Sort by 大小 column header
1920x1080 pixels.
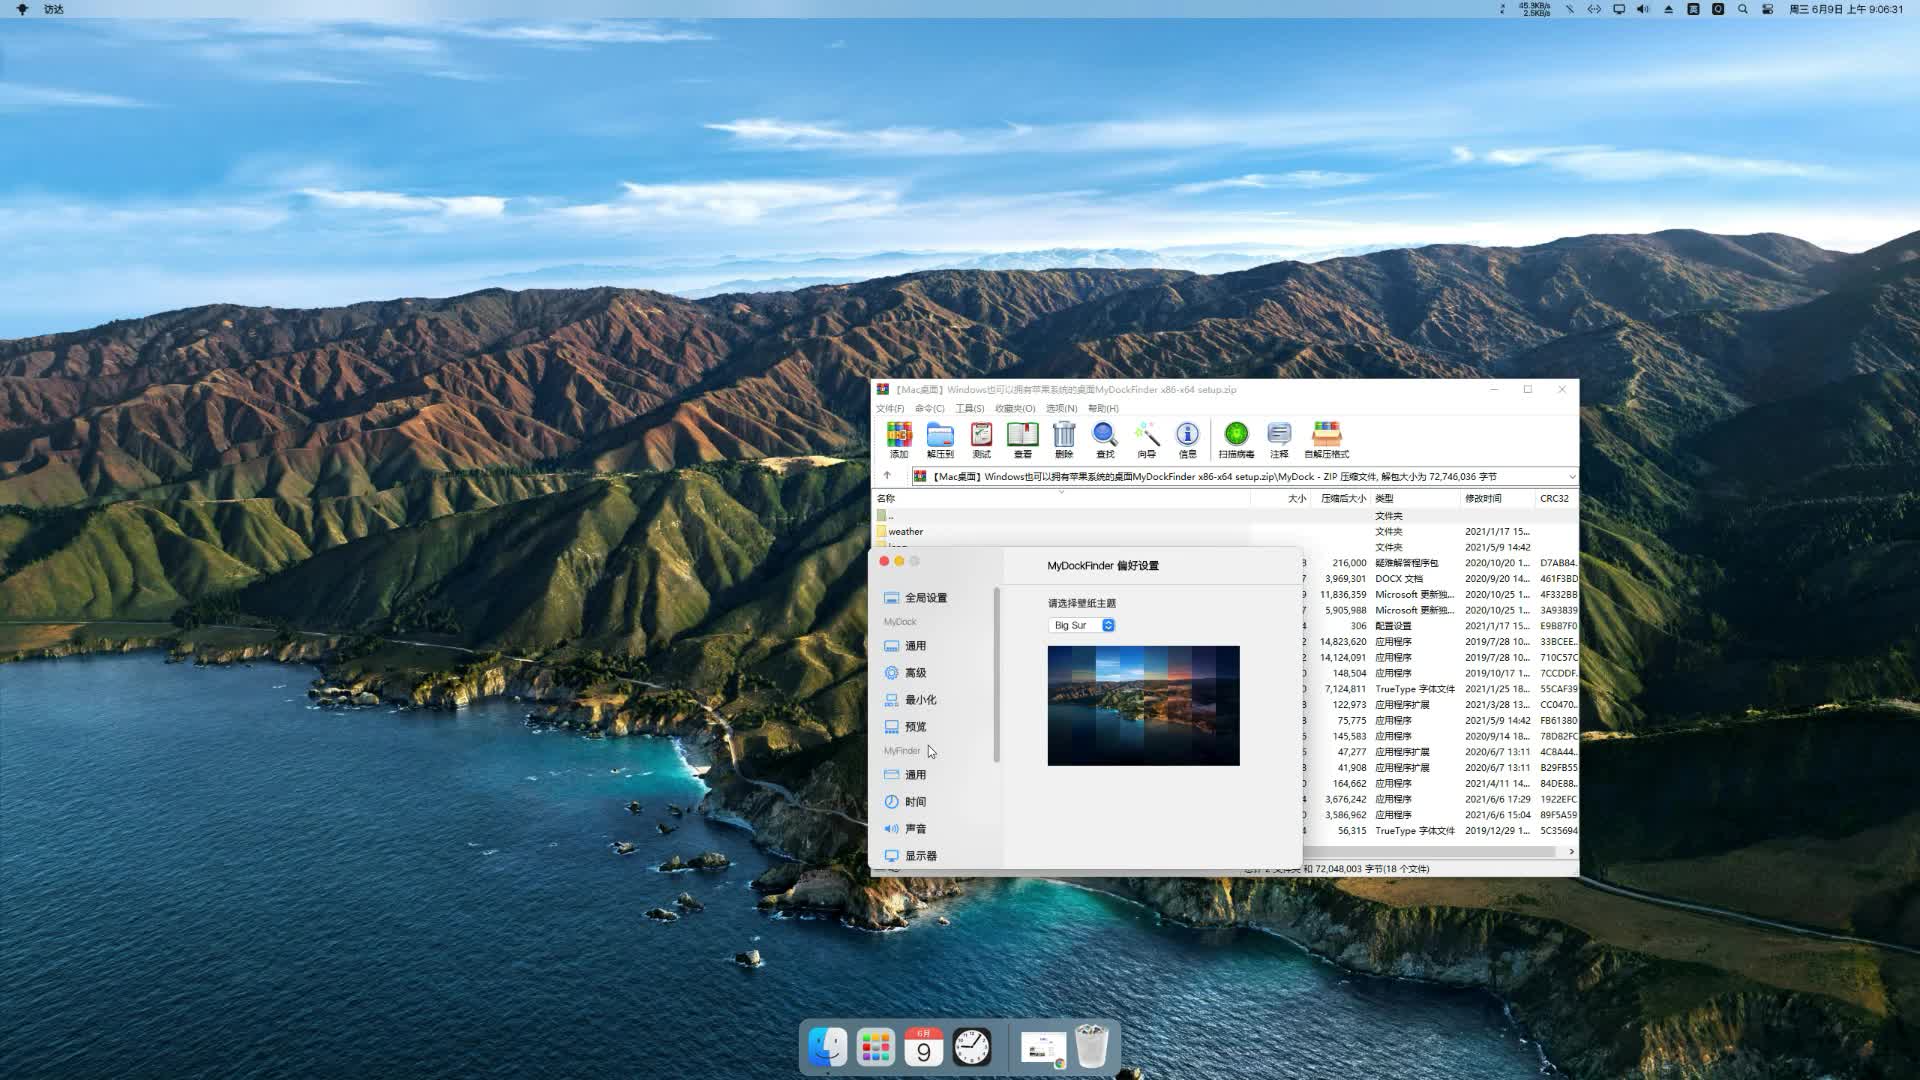coord(1281,498)
